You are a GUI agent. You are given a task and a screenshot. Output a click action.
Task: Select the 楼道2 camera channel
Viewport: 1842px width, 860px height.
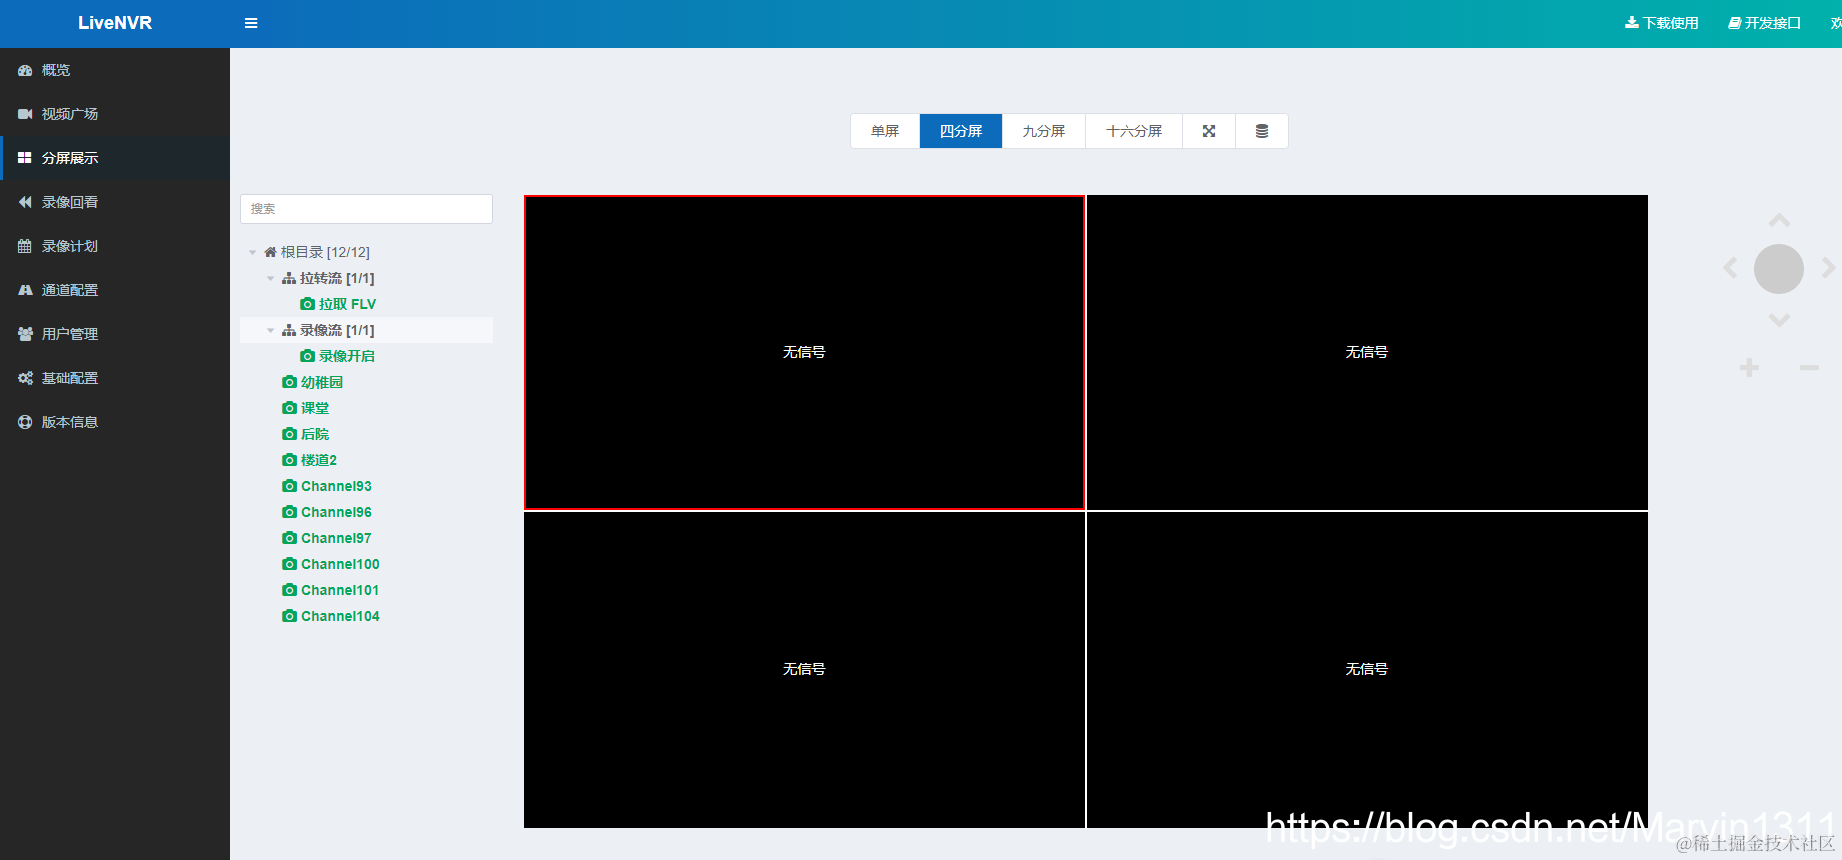click(x=319, y=460)
